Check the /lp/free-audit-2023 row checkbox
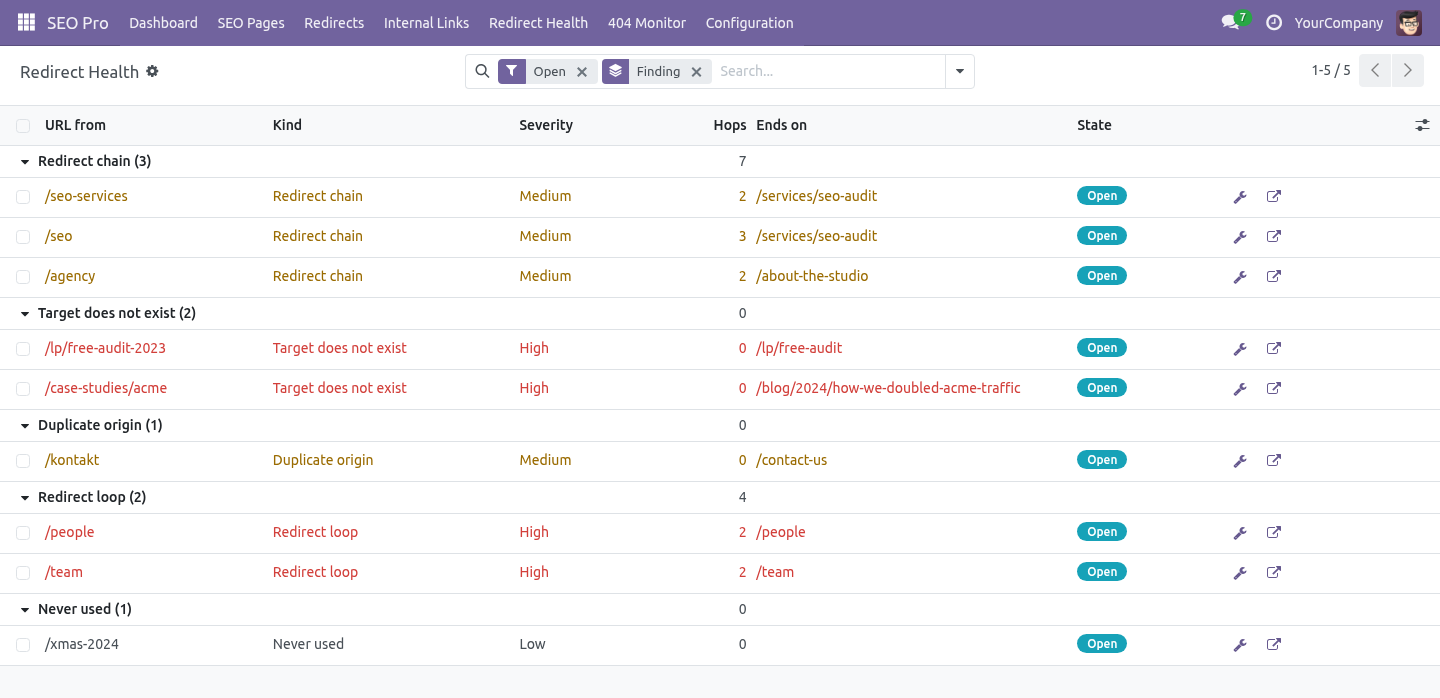The height and width of the screenshot is (698, 1440). tap(23, 349)
